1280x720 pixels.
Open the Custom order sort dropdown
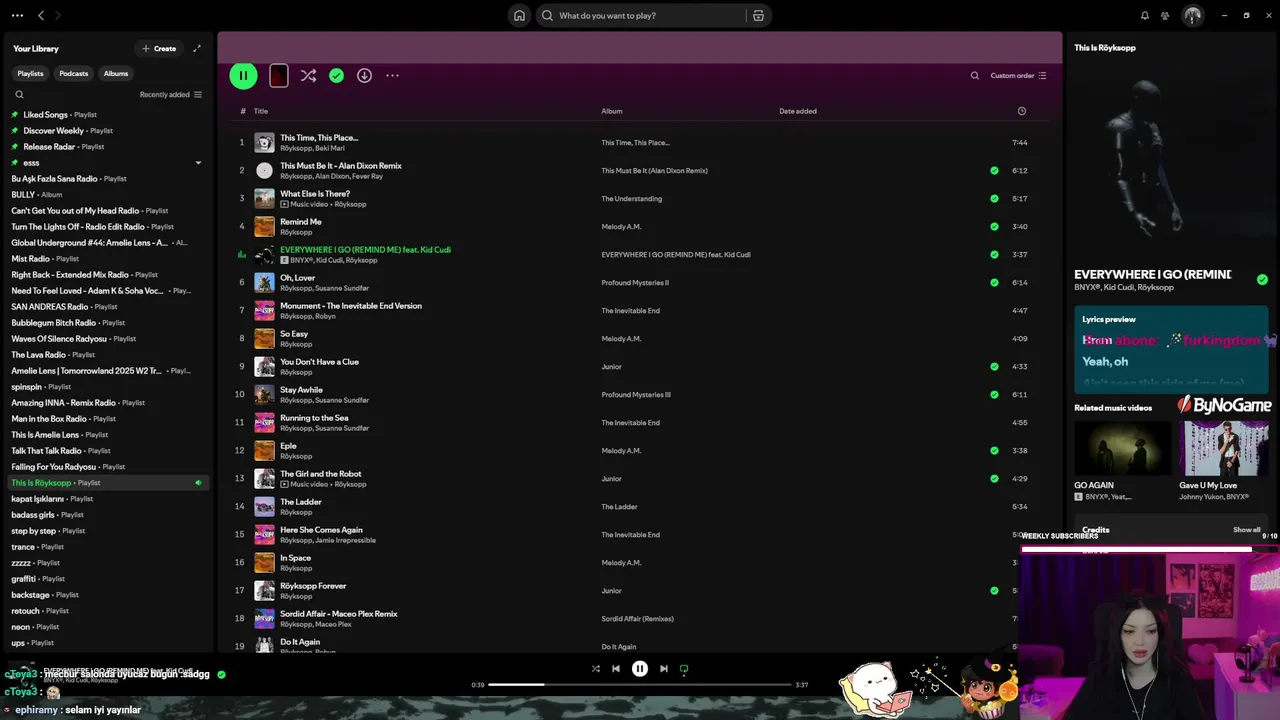(x=1018, y=75)
